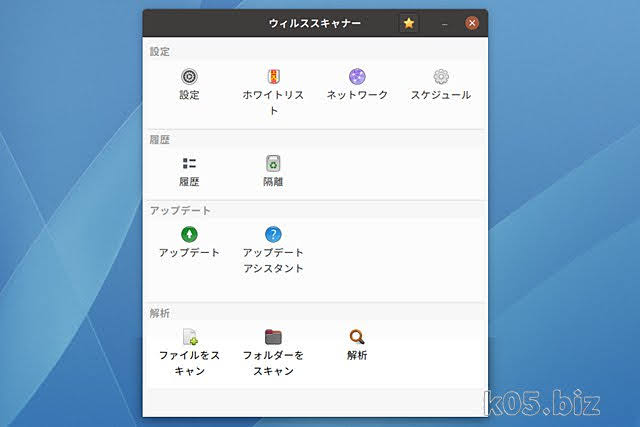Open the 解析 magnifier icon

[357, 337]
